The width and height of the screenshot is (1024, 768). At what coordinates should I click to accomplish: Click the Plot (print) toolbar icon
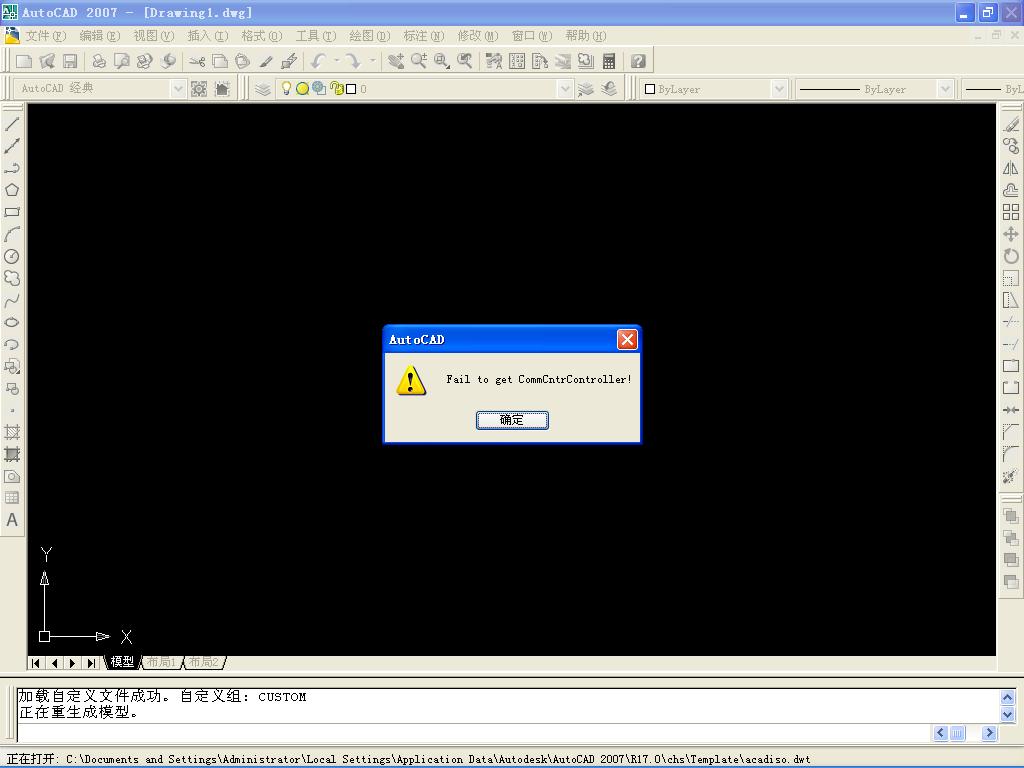[x=99, y=61]
